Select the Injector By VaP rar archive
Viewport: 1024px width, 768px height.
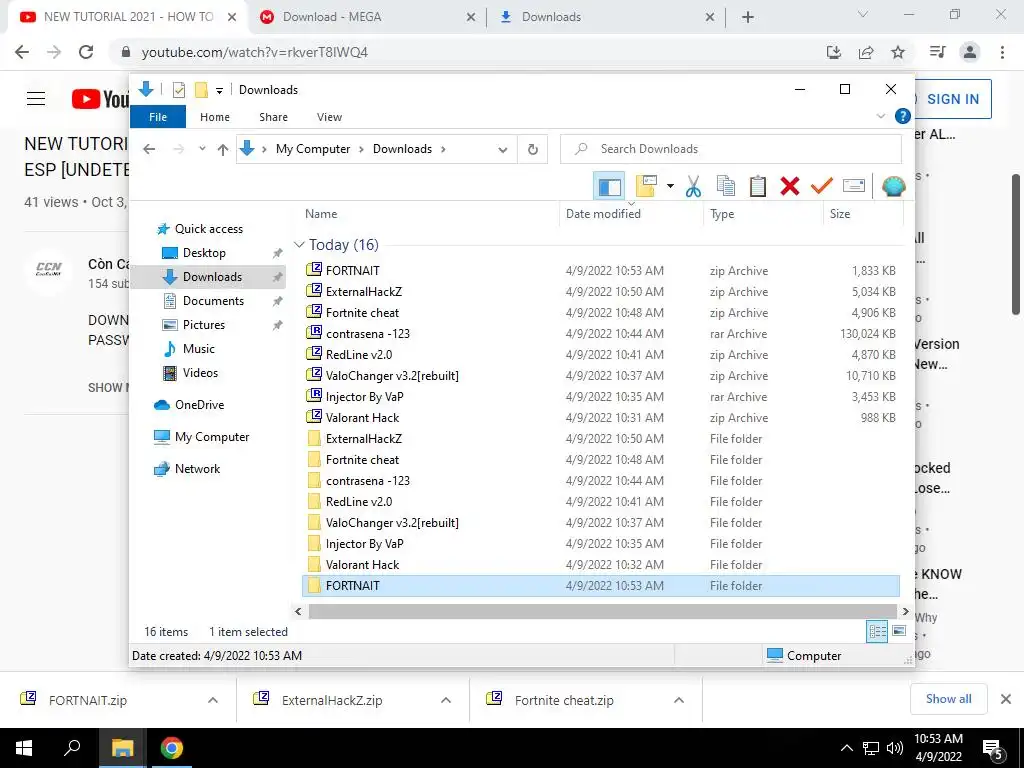[x=601, y=396]
